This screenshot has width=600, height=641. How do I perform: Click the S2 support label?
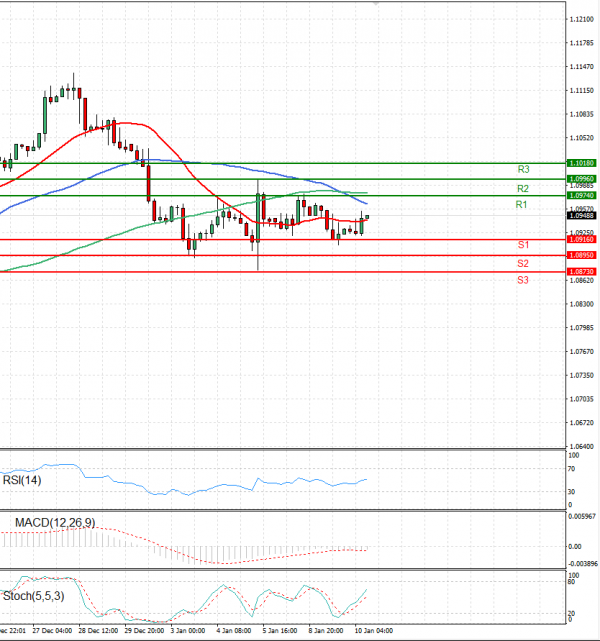pos(523,263)
